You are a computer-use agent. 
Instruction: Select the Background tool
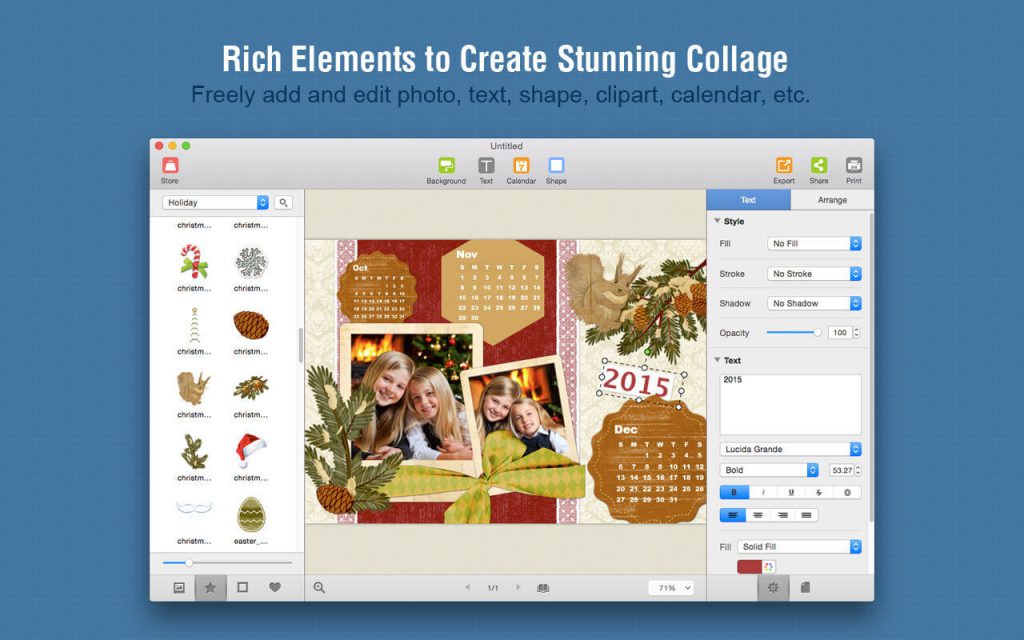(x=445, y=166)
